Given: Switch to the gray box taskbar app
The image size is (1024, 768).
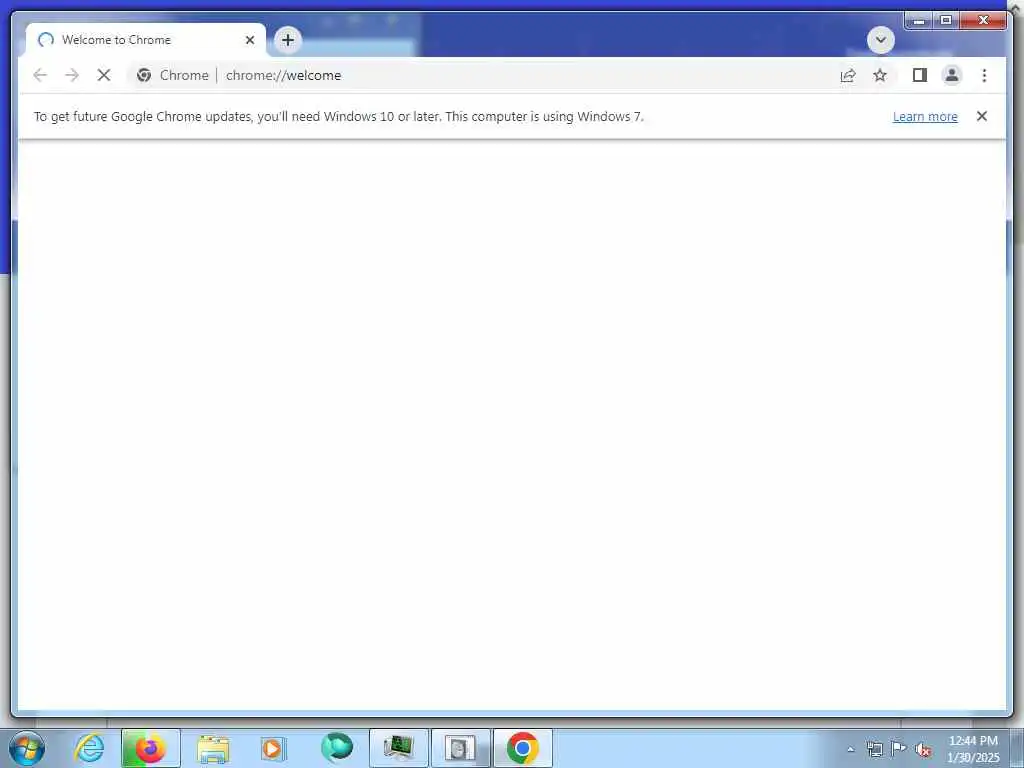Looking at the screenshot, I should coord(460,748).
